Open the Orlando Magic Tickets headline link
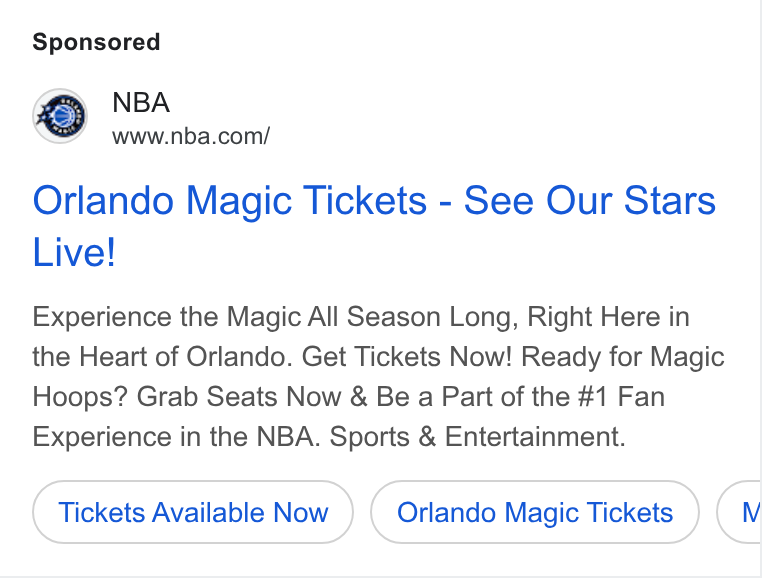Image resolution: width=762 pixels, height=578 pixels. pyautogui.click(x=374, y=227)
